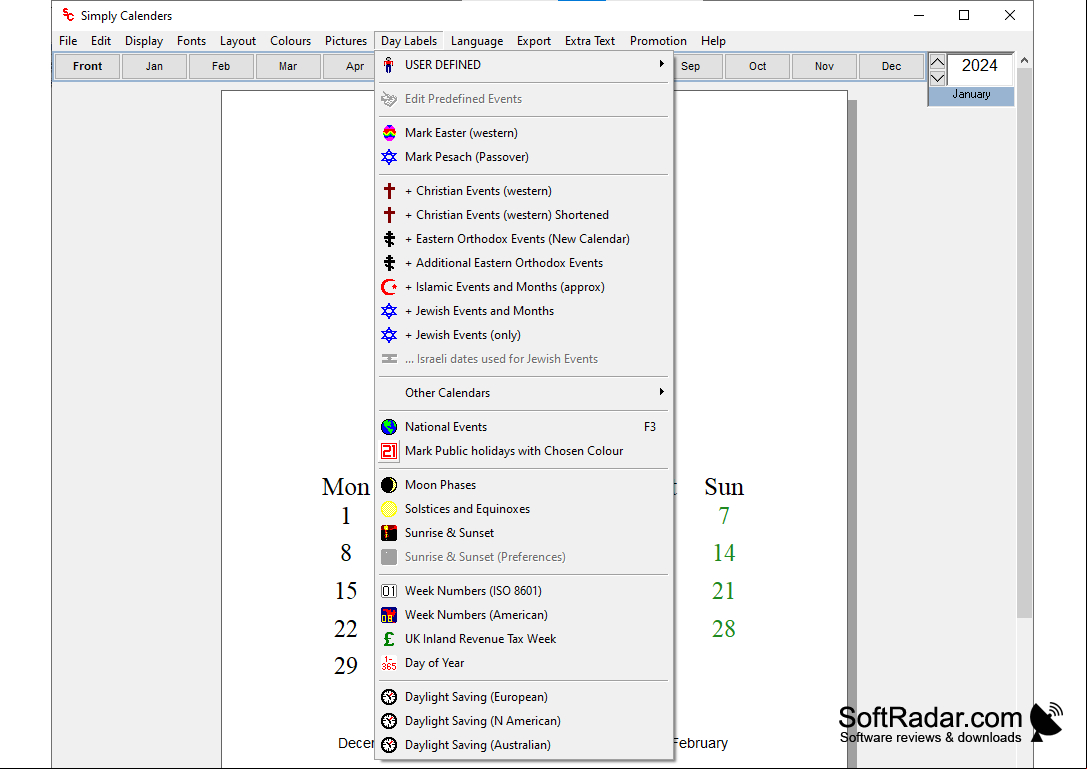Screen dimensions: 1087x769
Task: Switch to the Apr month tab
Action: pyautogui.click(x=349, y=67)
